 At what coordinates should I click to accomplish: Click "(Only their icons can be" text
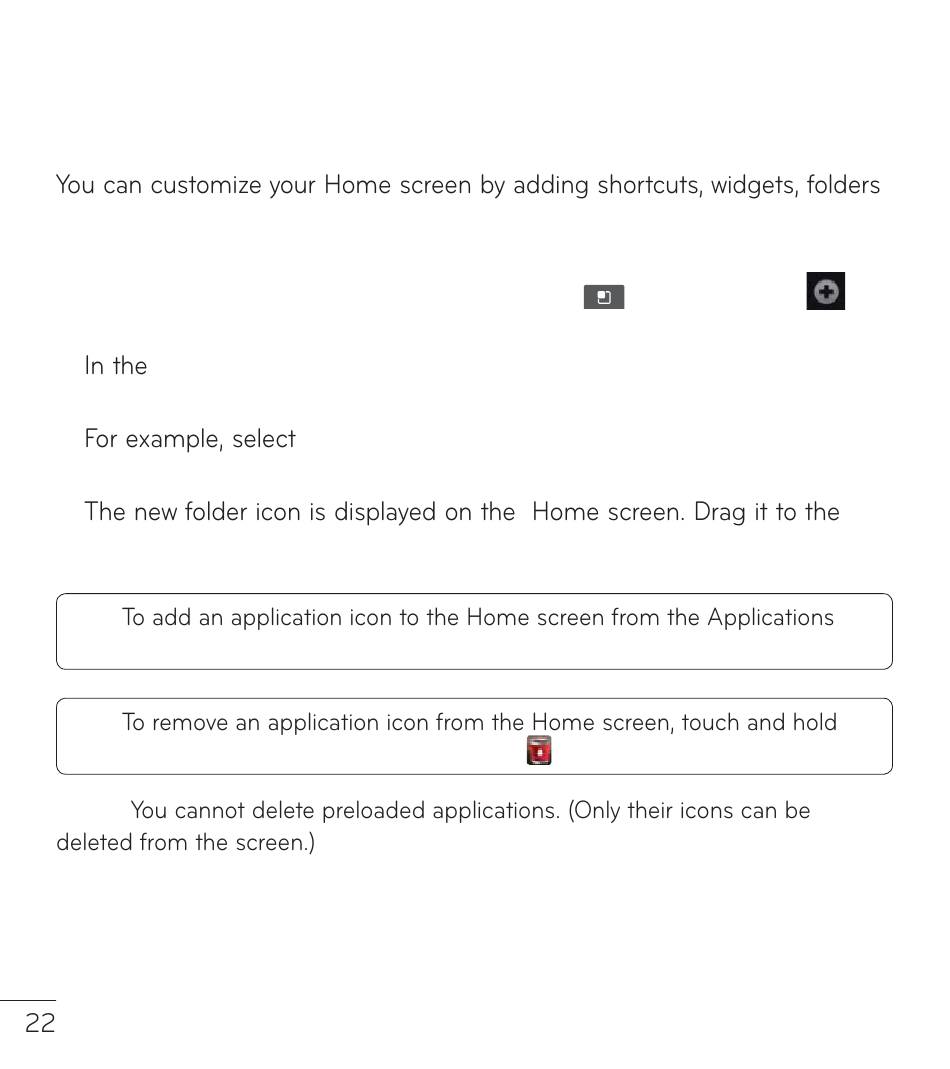[689, 810]
